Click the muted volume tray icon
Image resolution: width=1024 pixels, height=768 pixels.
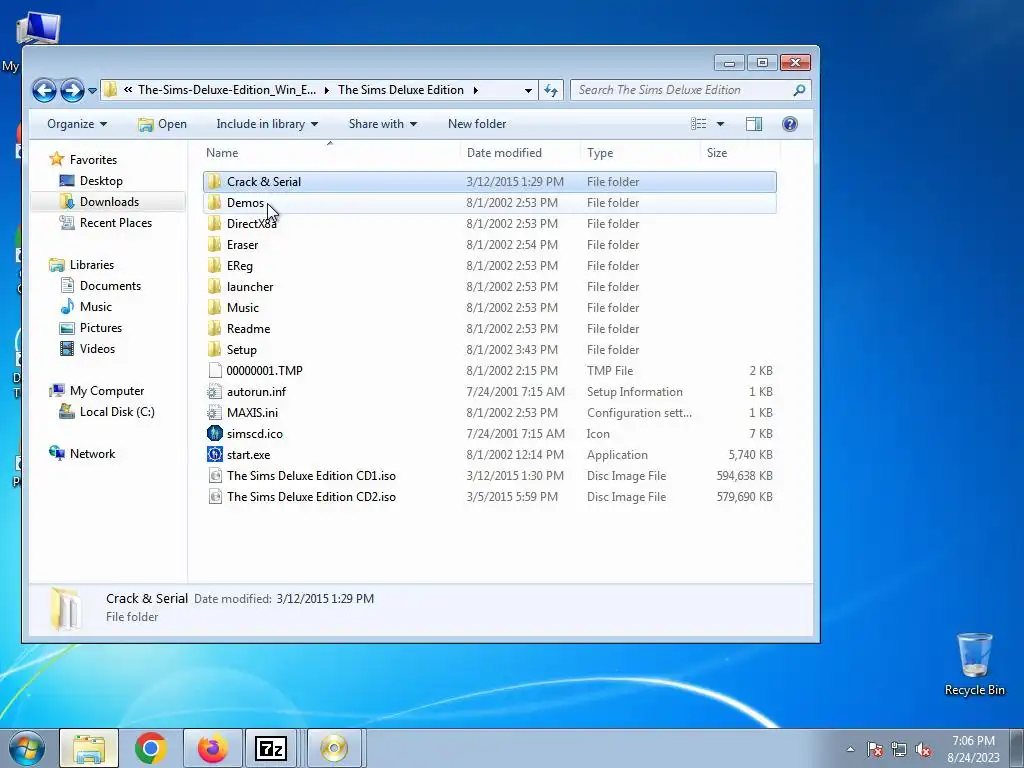coord(923,749)
